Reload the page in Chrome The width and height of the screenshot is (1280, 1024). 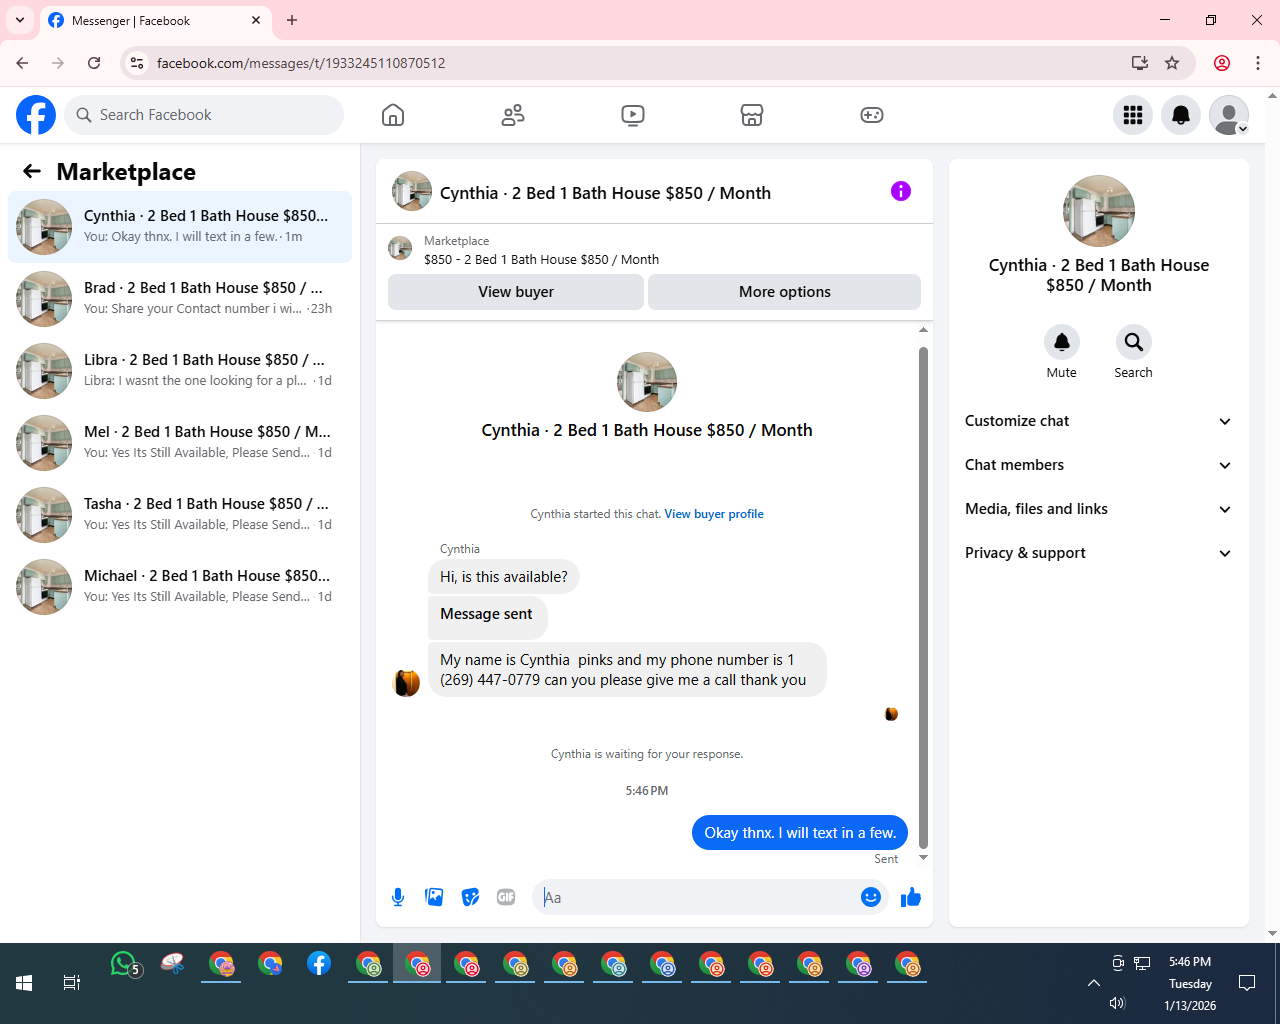coord(94,63)
